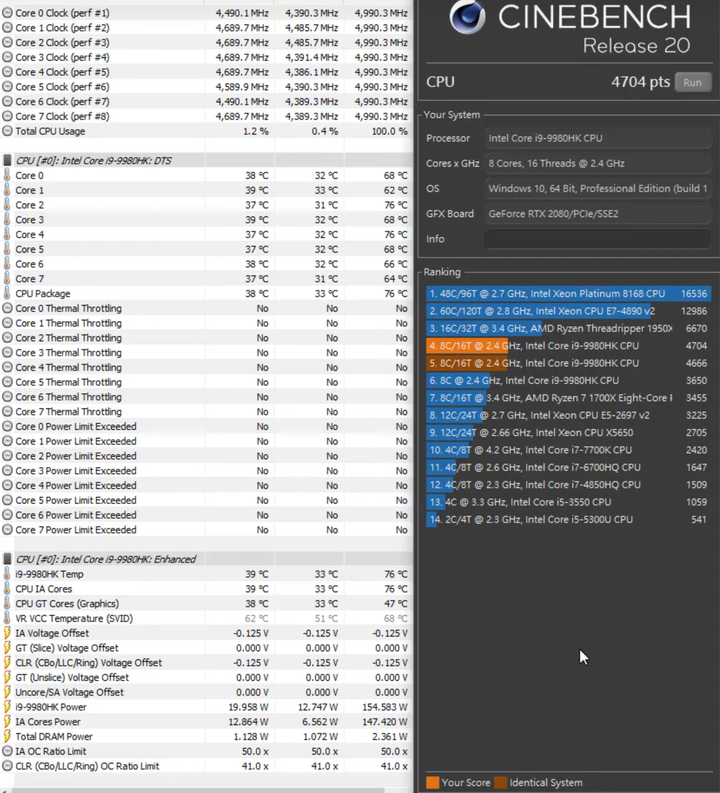Screen dimensions: 720x793
Task: Select ranking entry AMD Ryzen 7 1700X
Action: pos(568,398)
